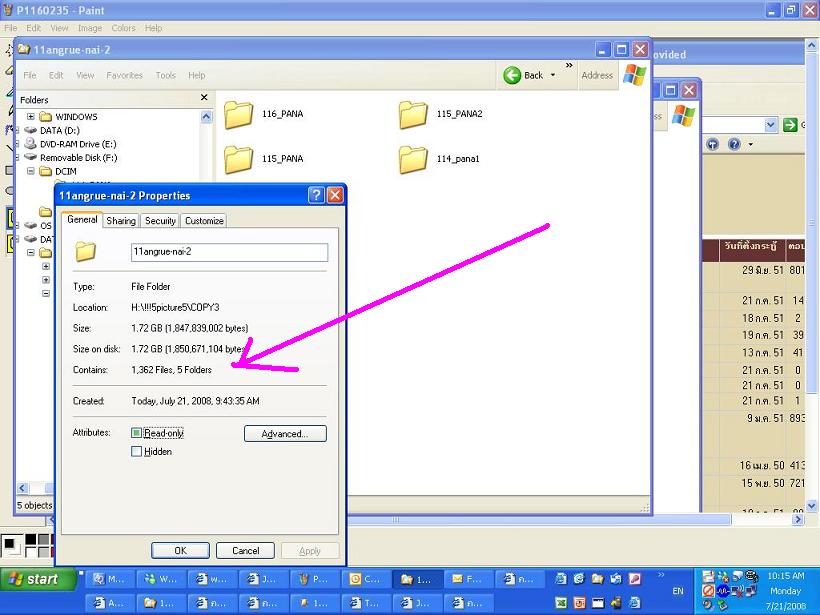The height and width of the screenshot is (615, 820).
Task: Open the 116_PANA folder
Action: click(239, 115)
